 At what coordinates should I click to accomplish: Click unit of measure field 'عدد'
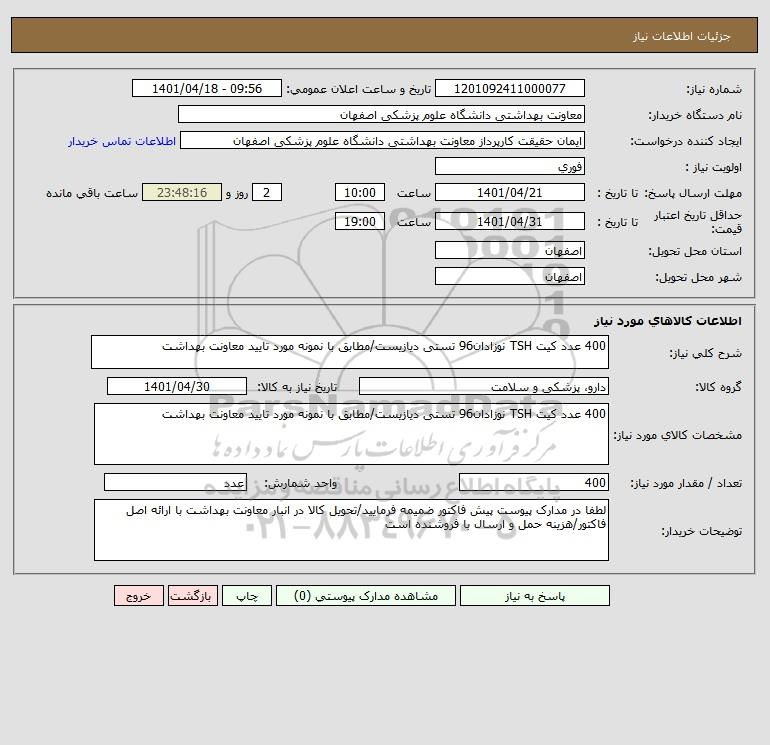(175, 483)
